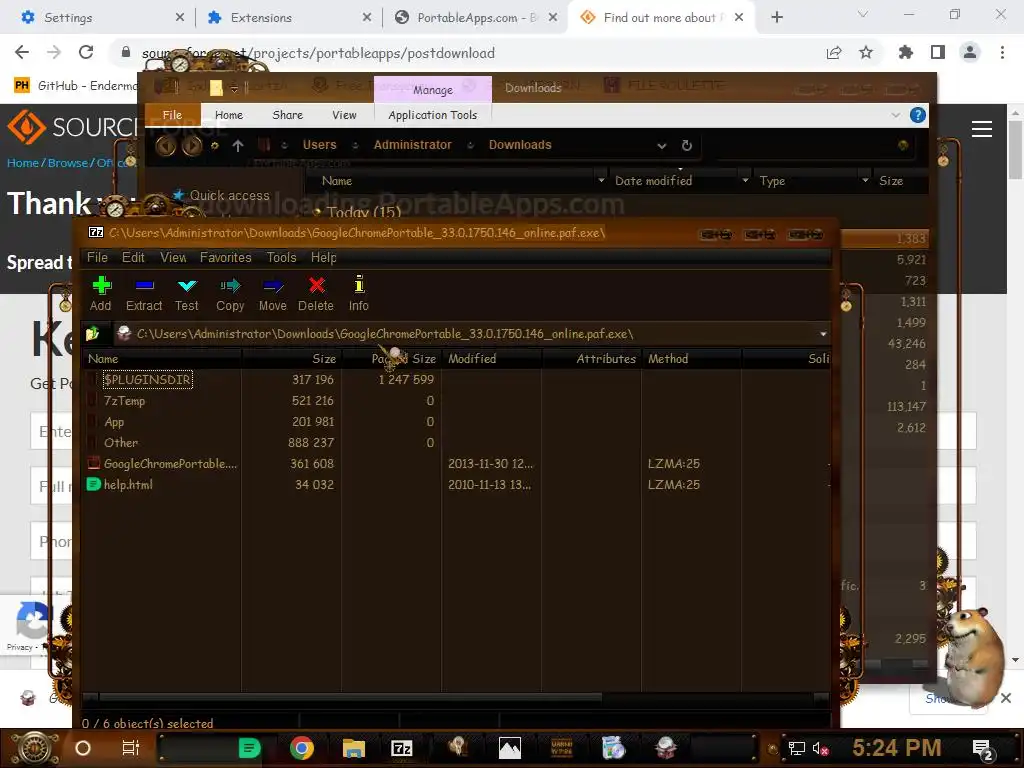Expand the Explorer ribbon chevron

895,116
